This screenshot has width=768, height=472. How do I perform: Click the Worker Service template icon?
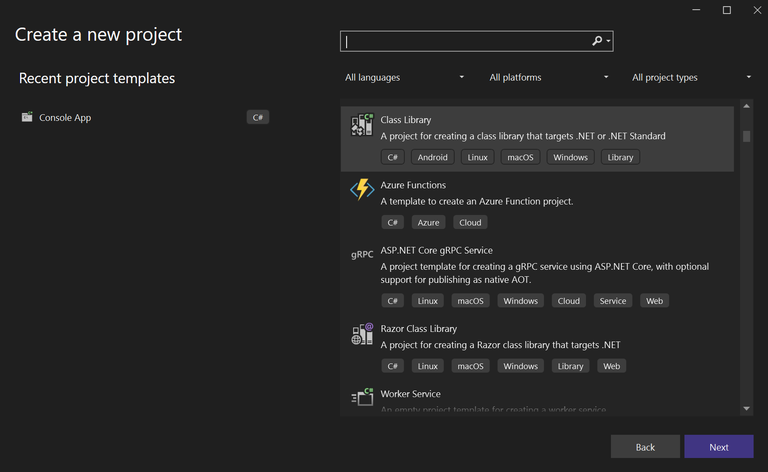pos(362,397)
